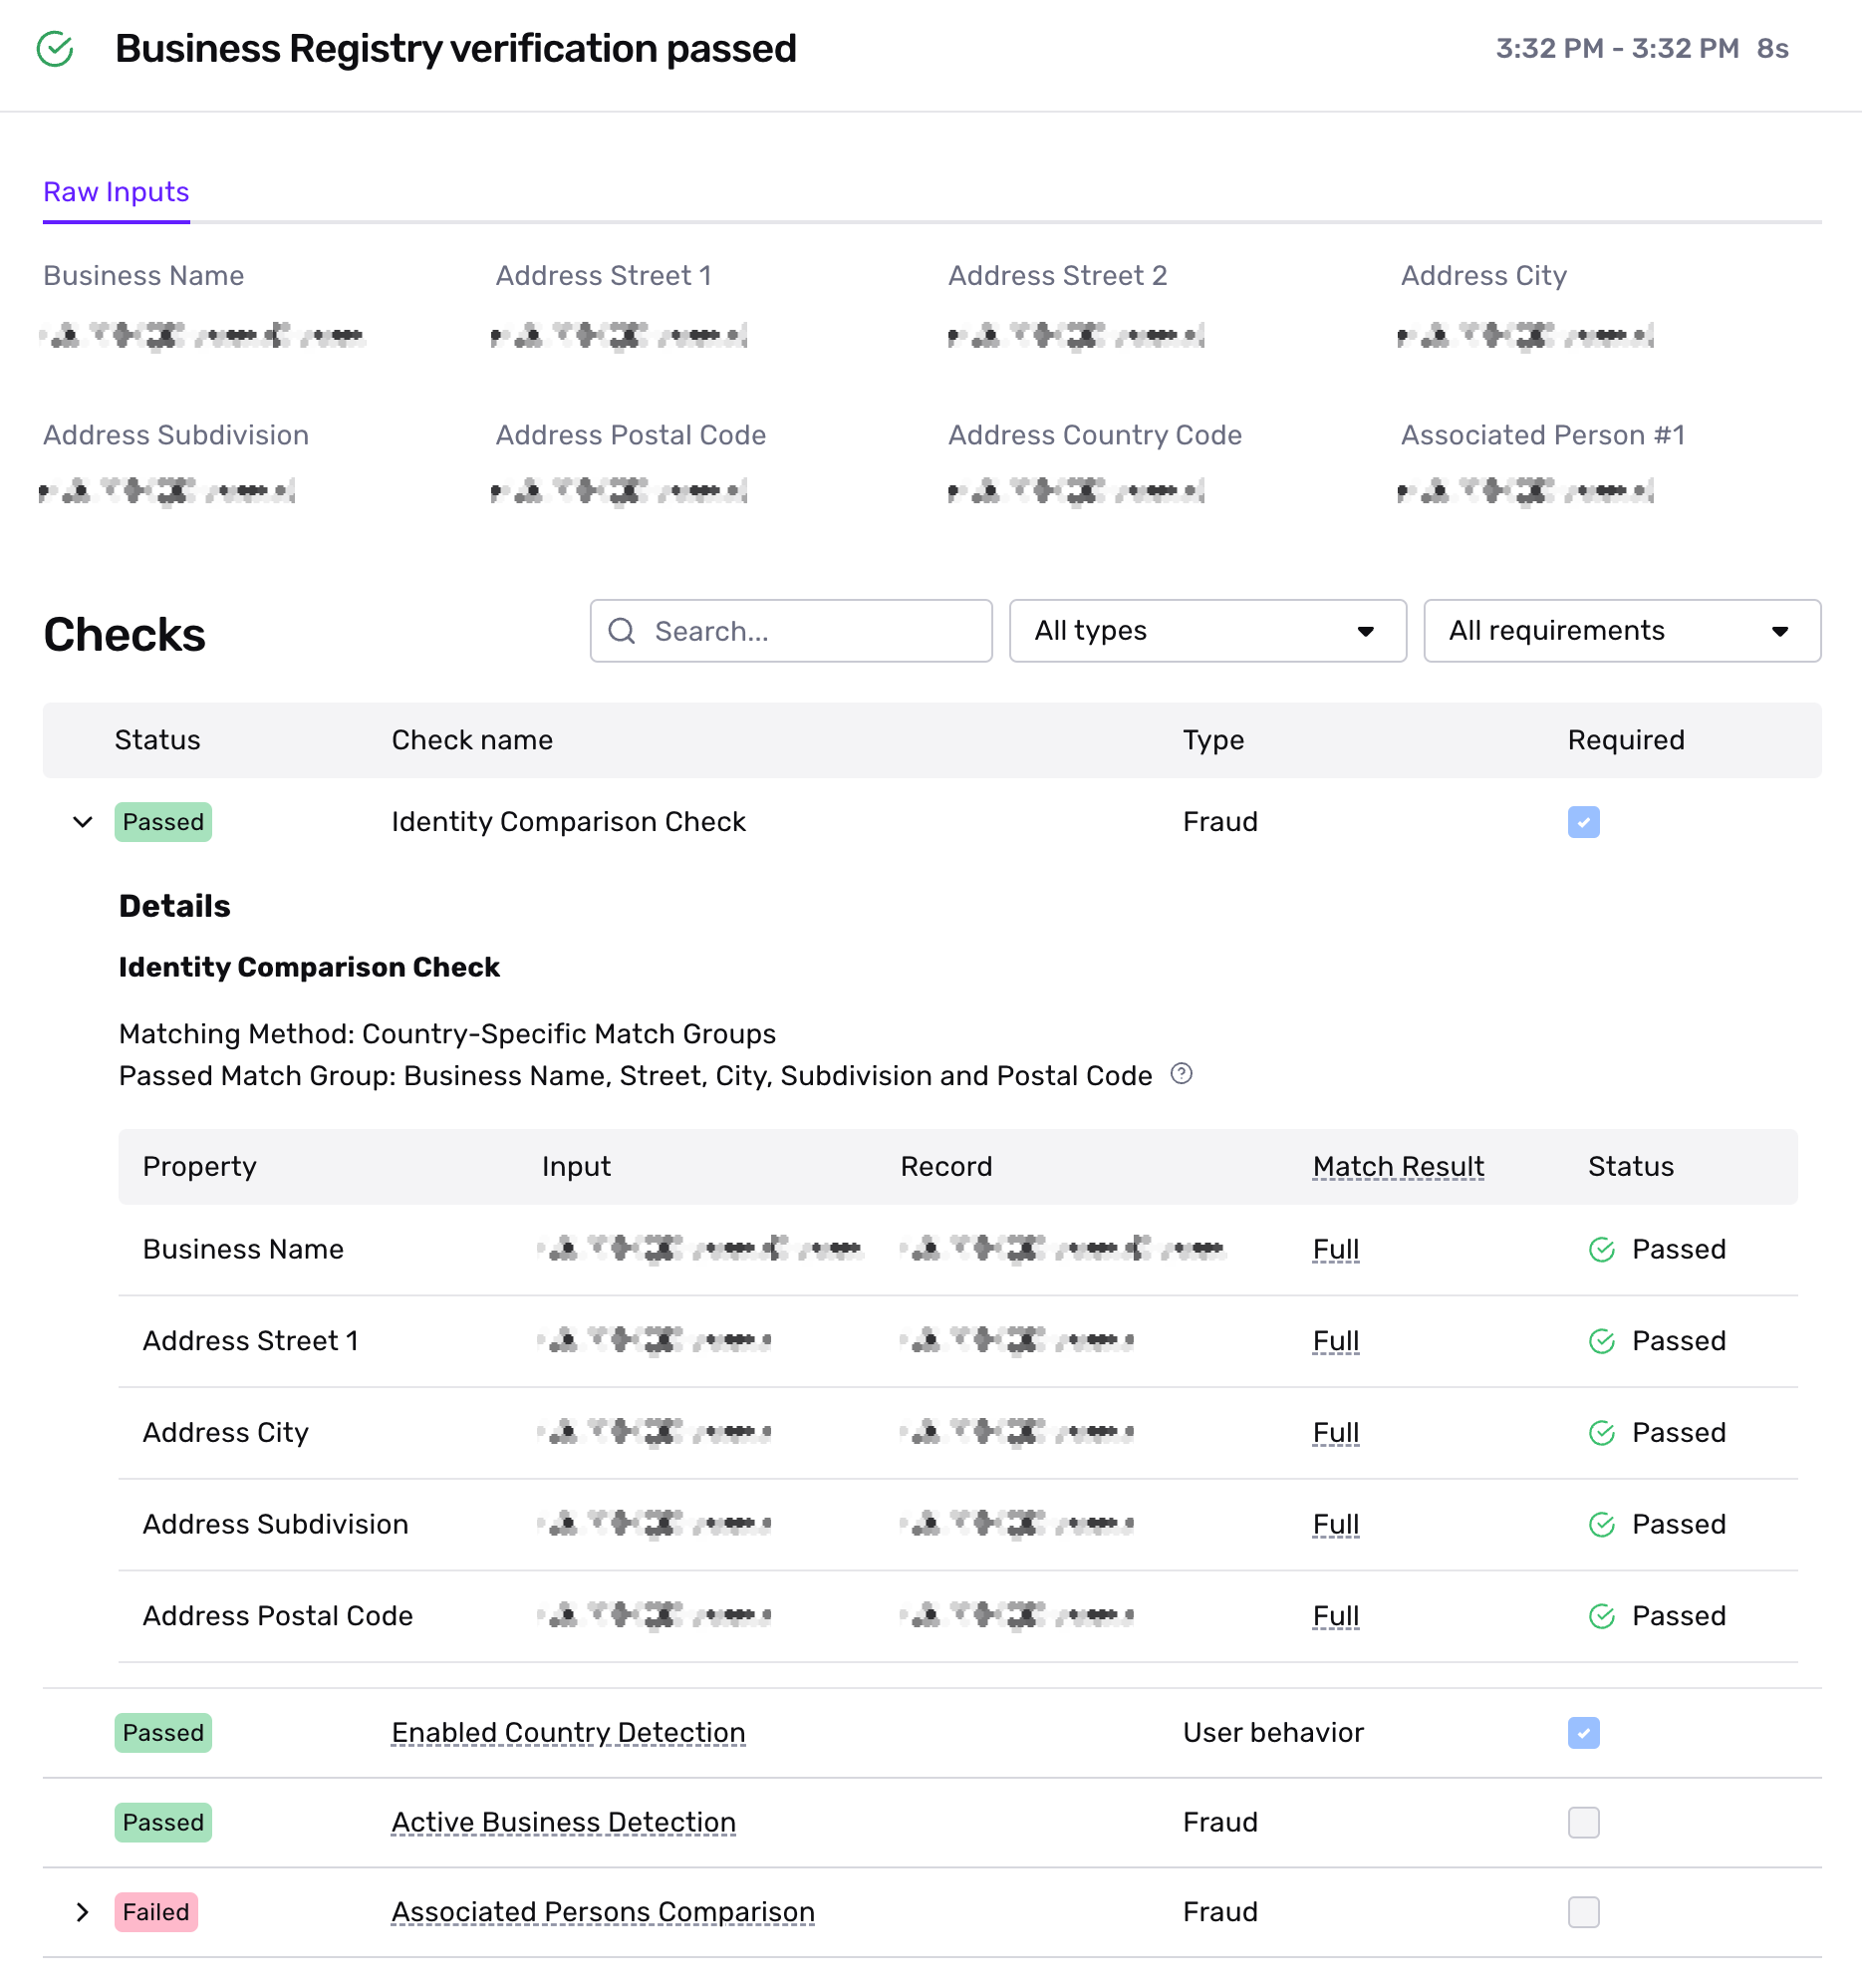This screenshot has width=1862, height=1988.
Task: Click the Enabled Country Detection link
Action: click(568, 1733)
